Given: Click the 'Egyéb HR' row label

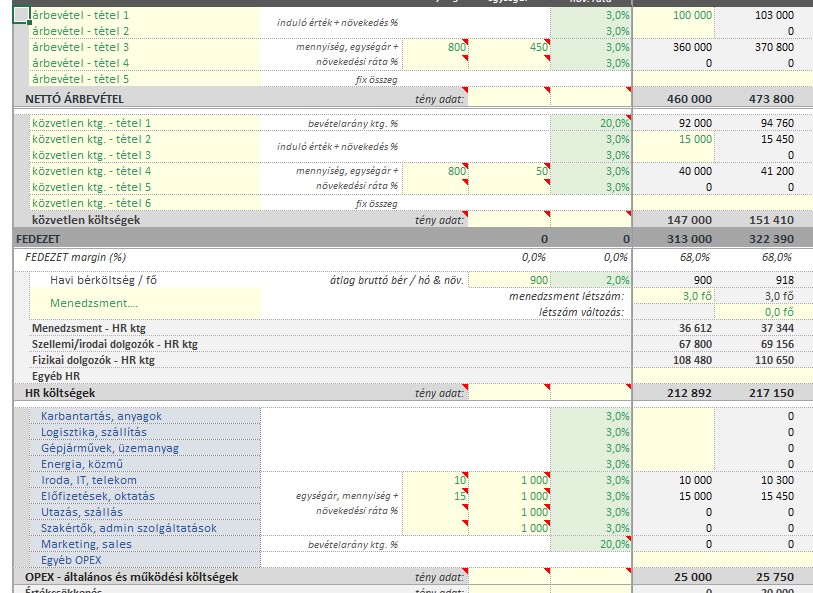Looking at the screenshot, I should [x=56, y=376].
